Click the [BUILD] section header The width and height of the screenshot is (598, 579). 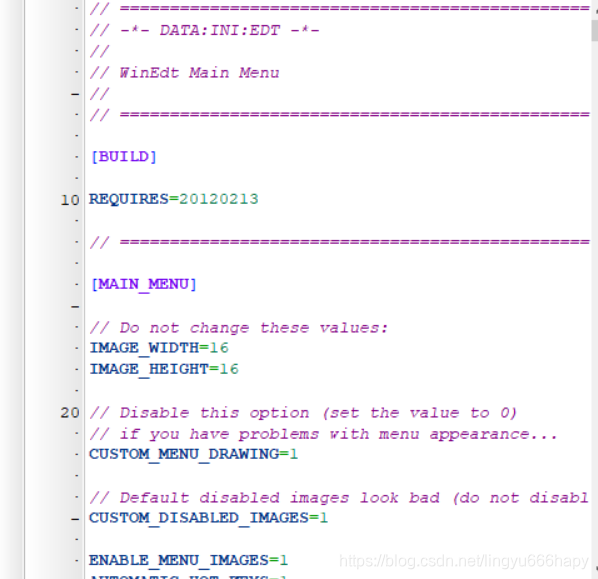click(124, 157)
